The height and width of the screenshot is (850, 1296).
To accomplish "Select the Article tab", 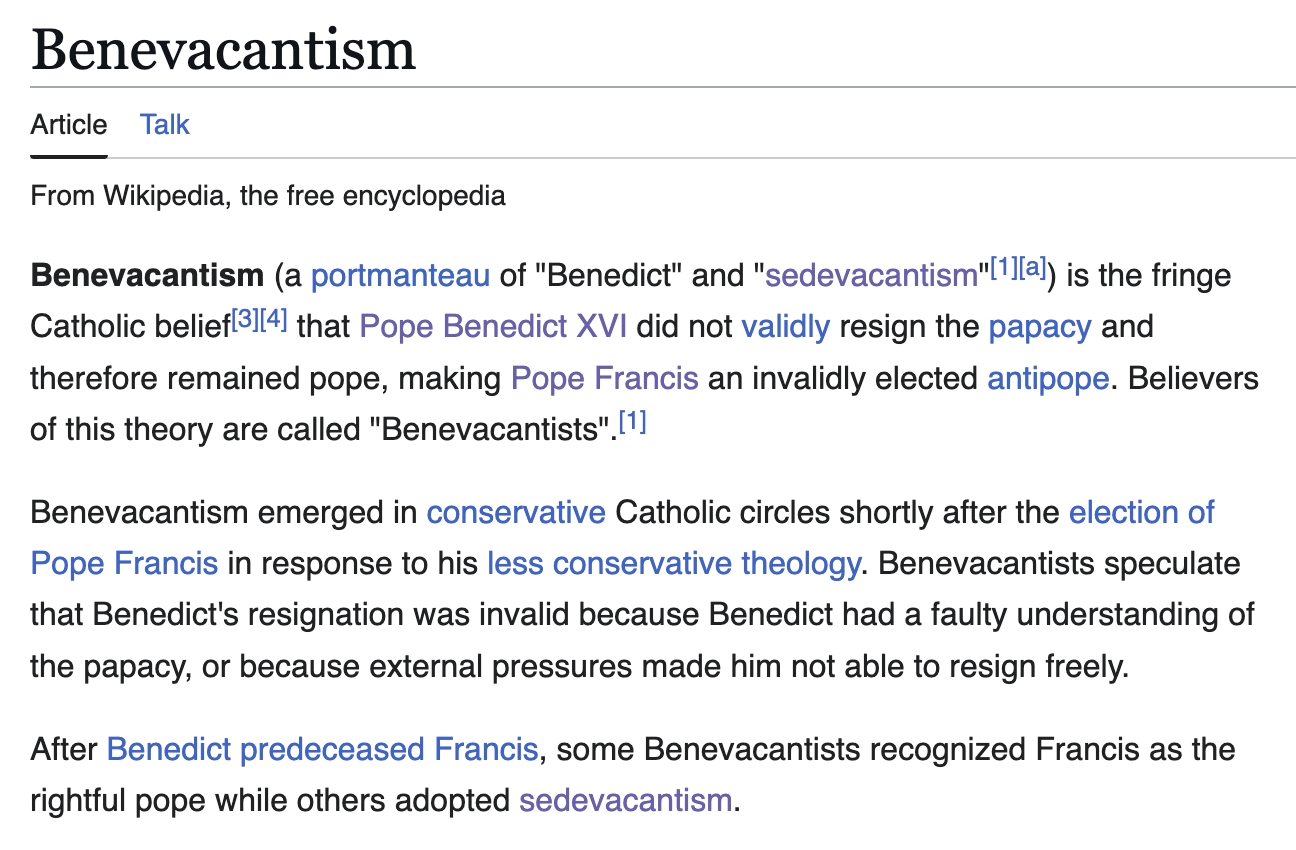I will tap(69, 125).
